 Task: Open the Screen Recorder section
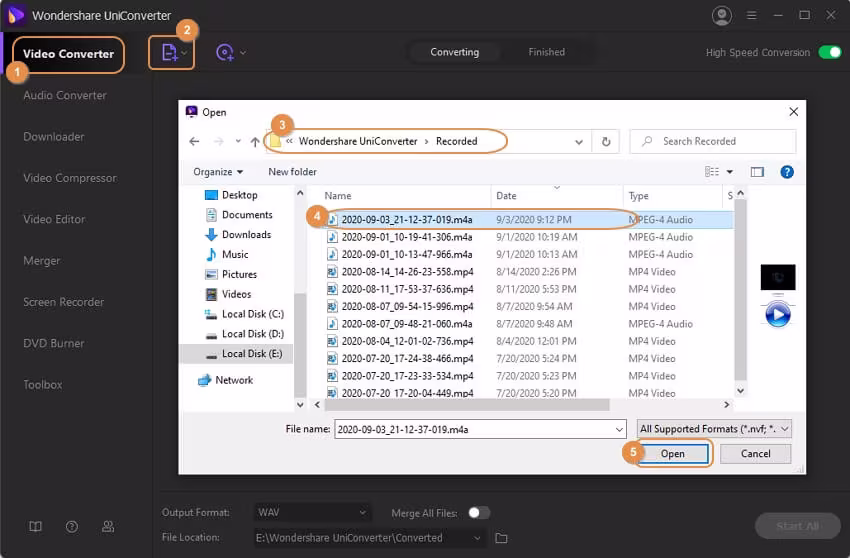click(63, 302)
